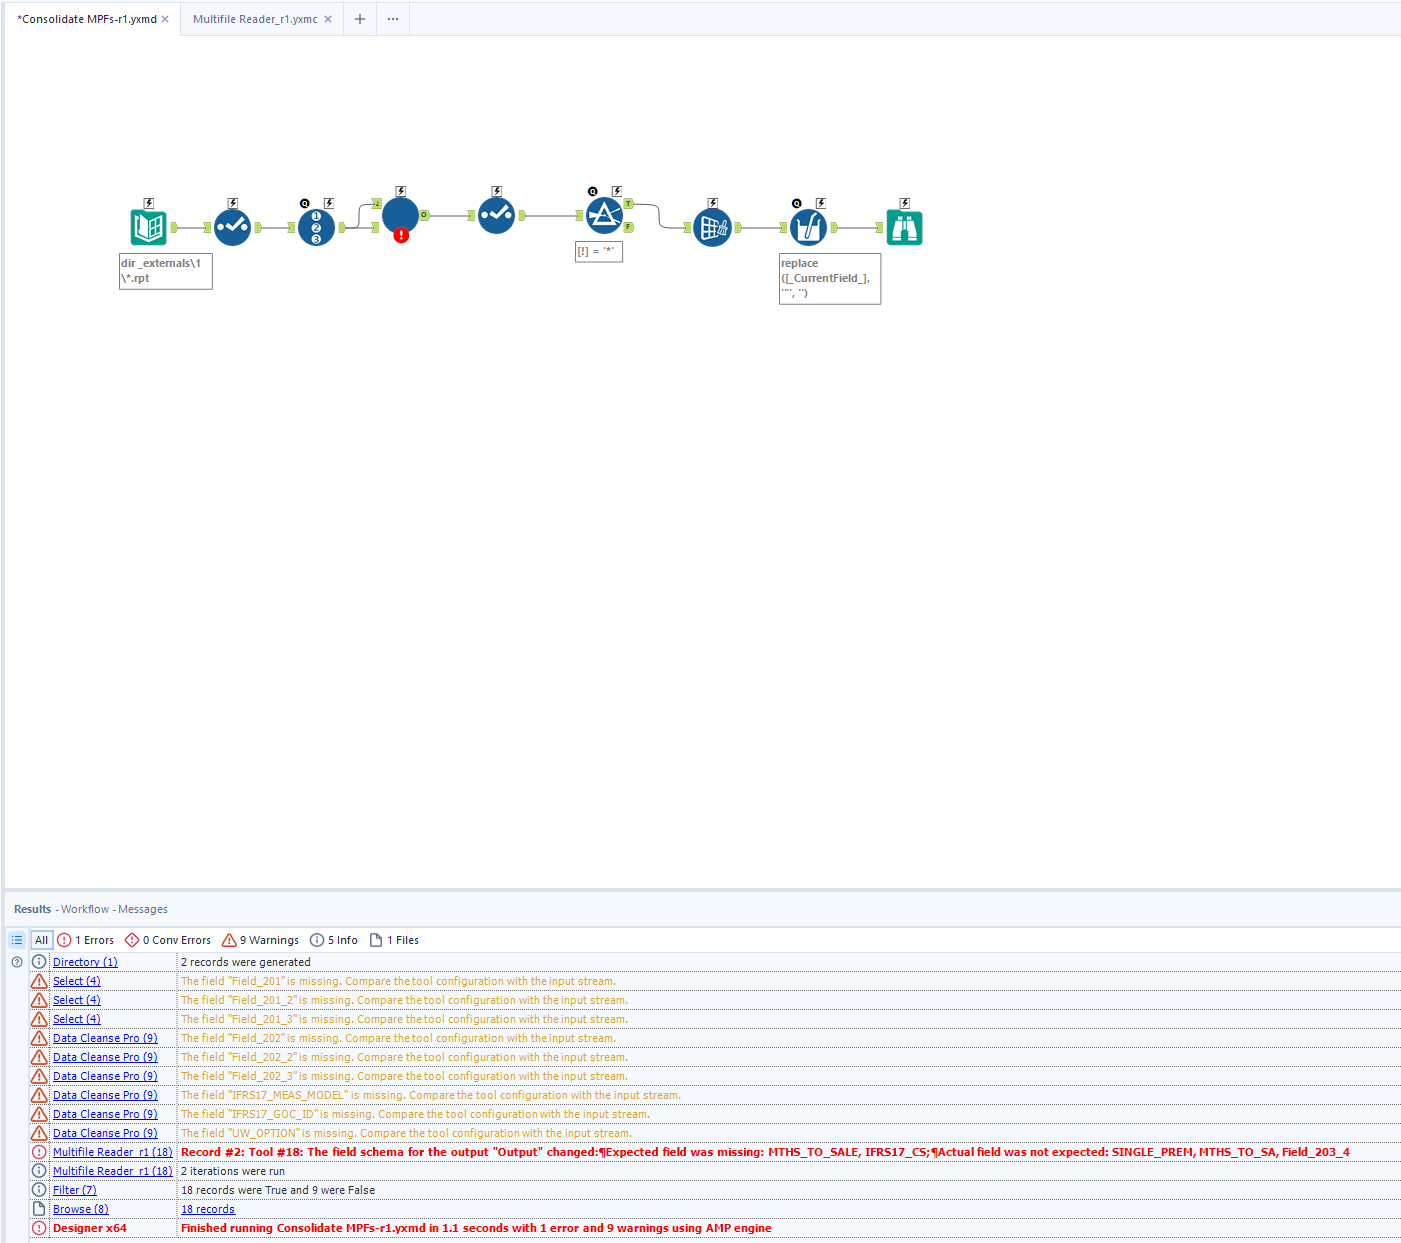Click the All filter button in Results toolbar
This screenshot has height=1243, width=1401.
click(x=41, y=940)
